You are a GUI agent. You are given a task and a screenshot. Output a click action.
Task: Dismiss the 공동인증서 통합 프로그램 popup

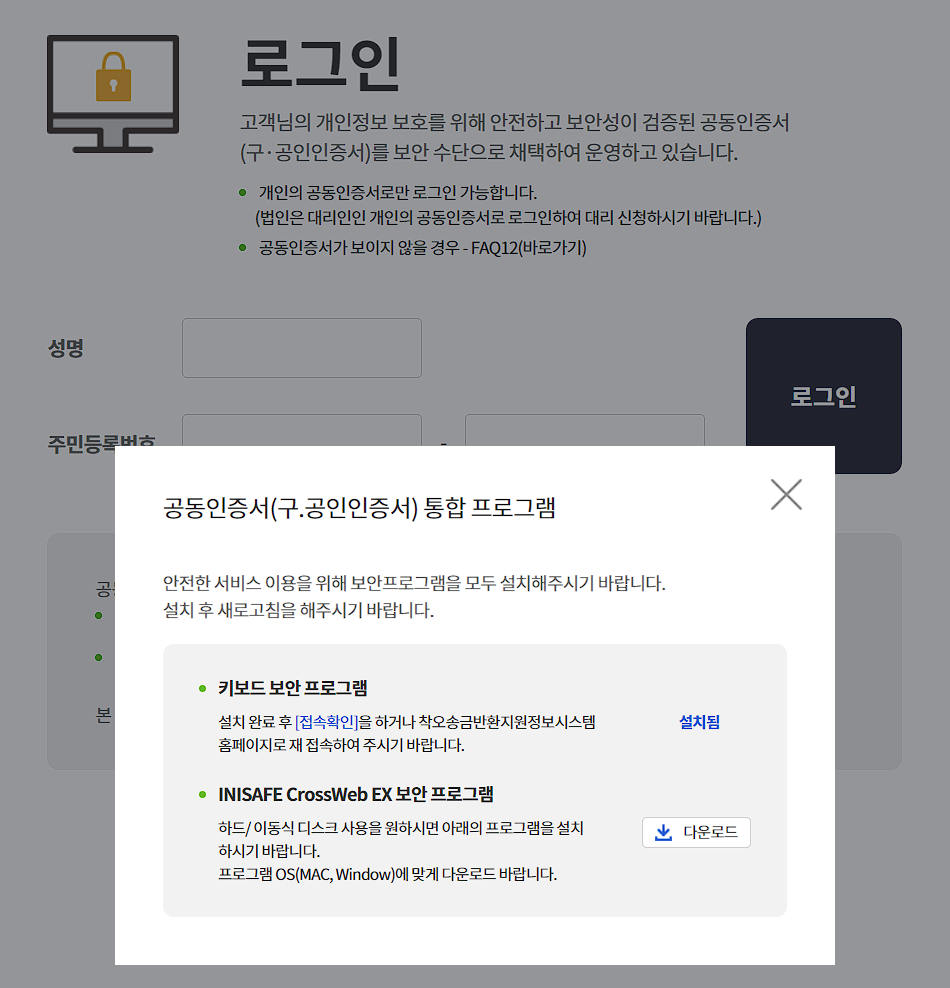pyautogui.click(x=786, y=494)
